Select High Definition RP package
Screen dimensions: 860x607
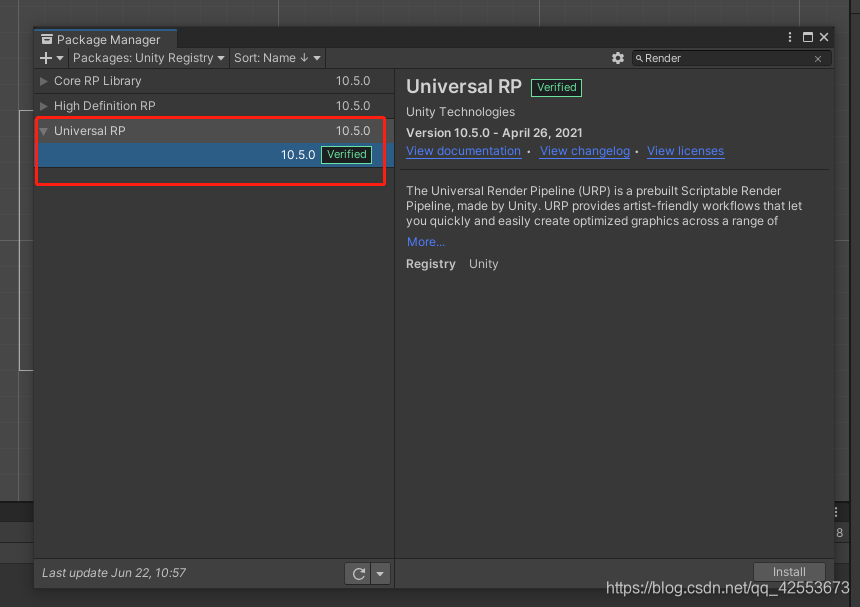[x=214, y=106]
